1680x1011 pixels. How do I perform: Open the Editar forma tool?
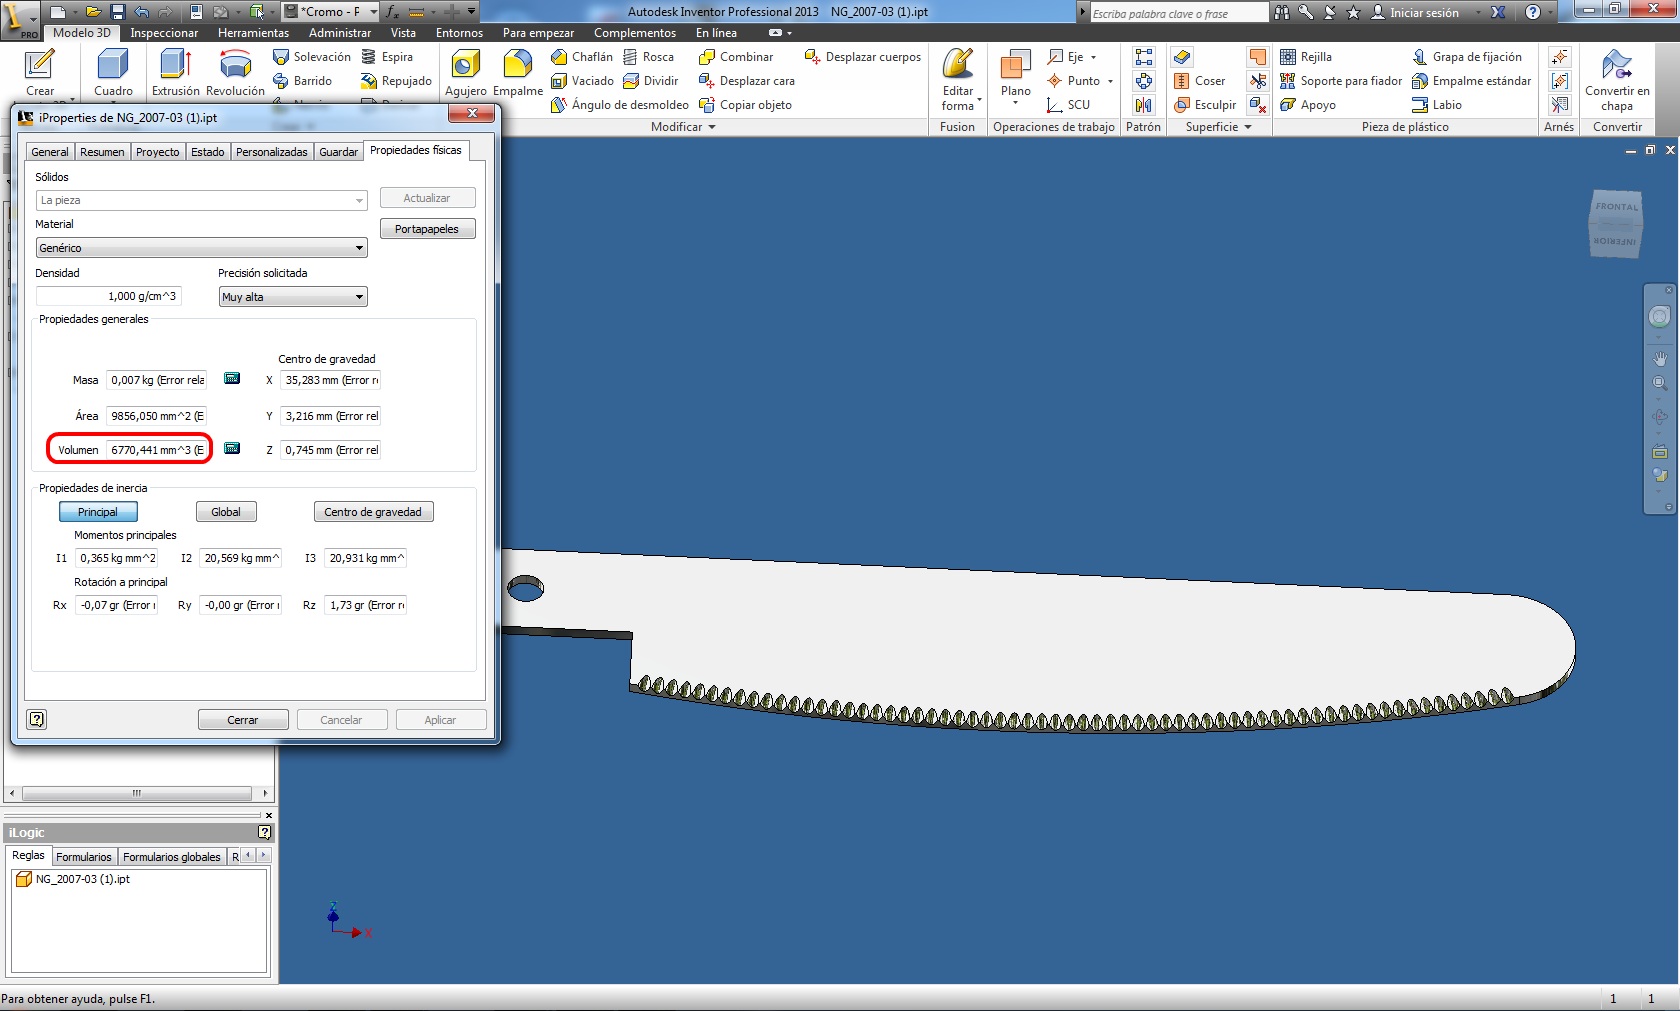(958, 78)
